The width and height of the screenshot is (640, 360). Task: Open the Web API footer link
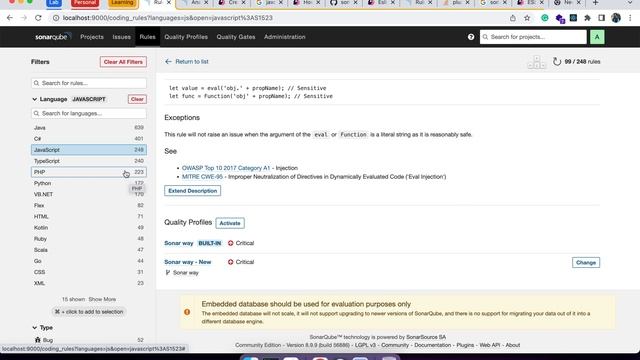click(x=490, y=345)
